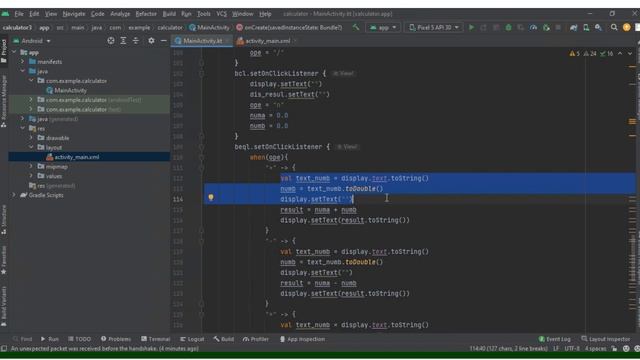Image resolution: width=640 pixels, height=360 pixels.
Task: Click the Apply Code Changes icon
Action: tap(496, 27)
